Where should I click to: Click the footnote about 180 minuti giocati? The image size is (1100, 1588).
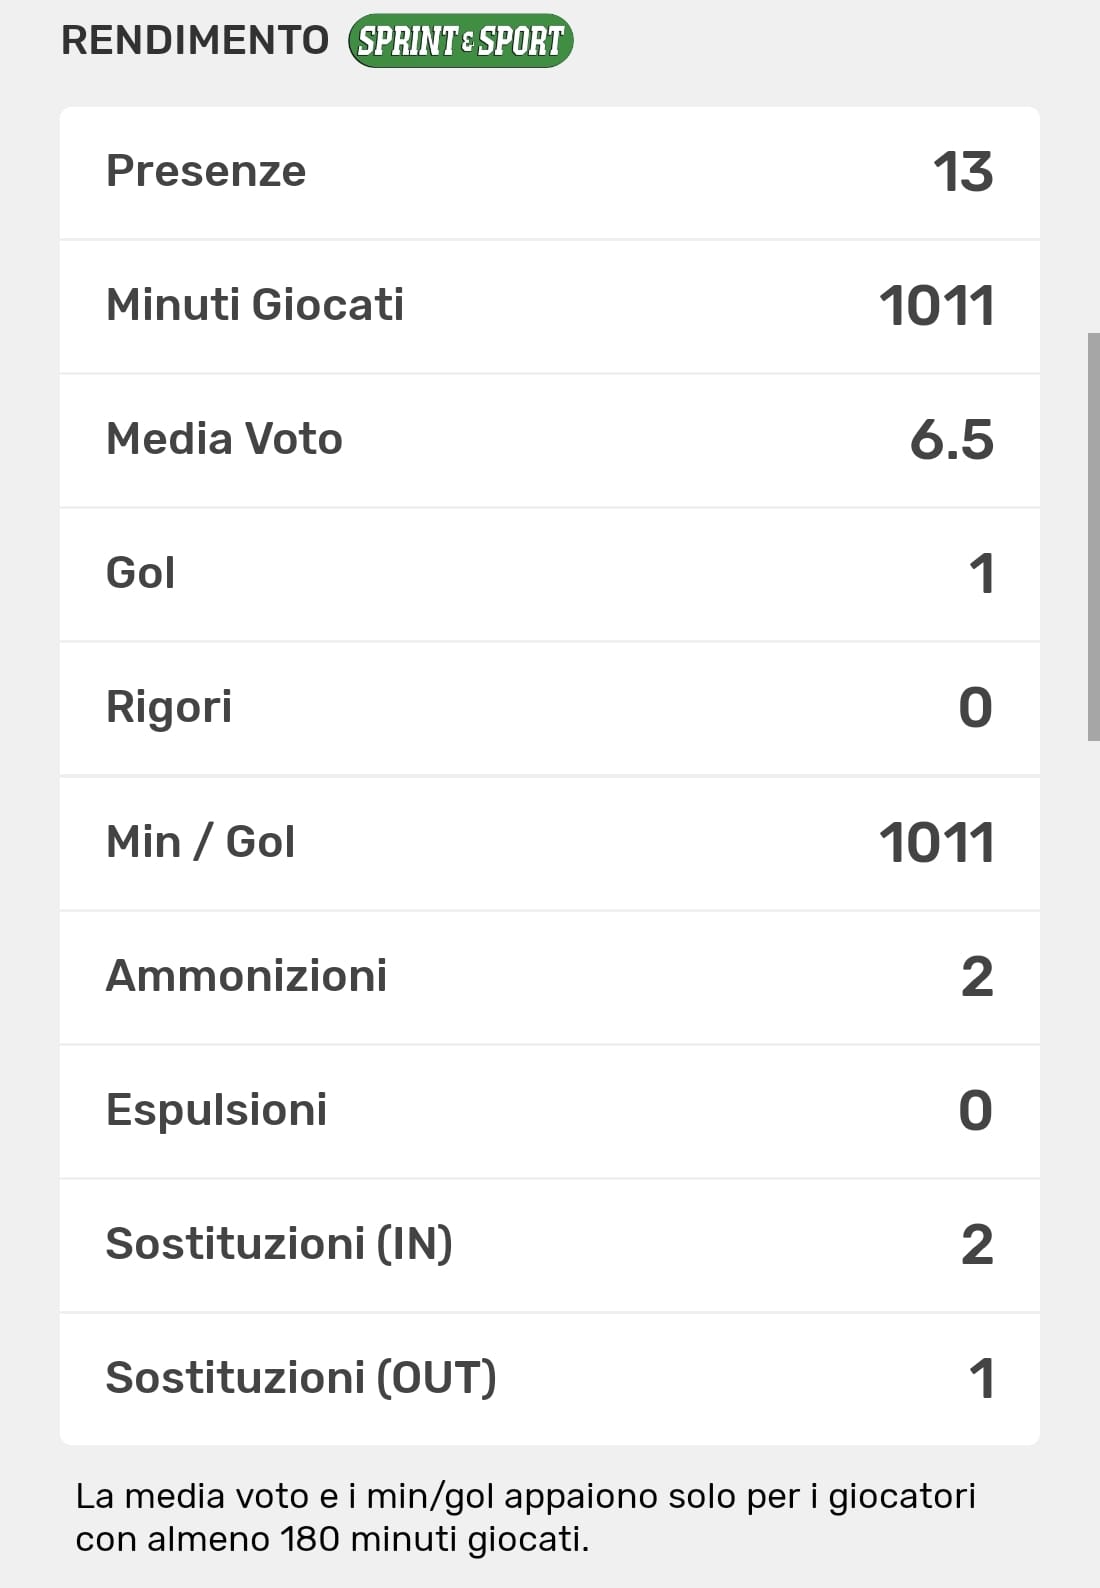pyautogui.click(x=525, y=1517)
